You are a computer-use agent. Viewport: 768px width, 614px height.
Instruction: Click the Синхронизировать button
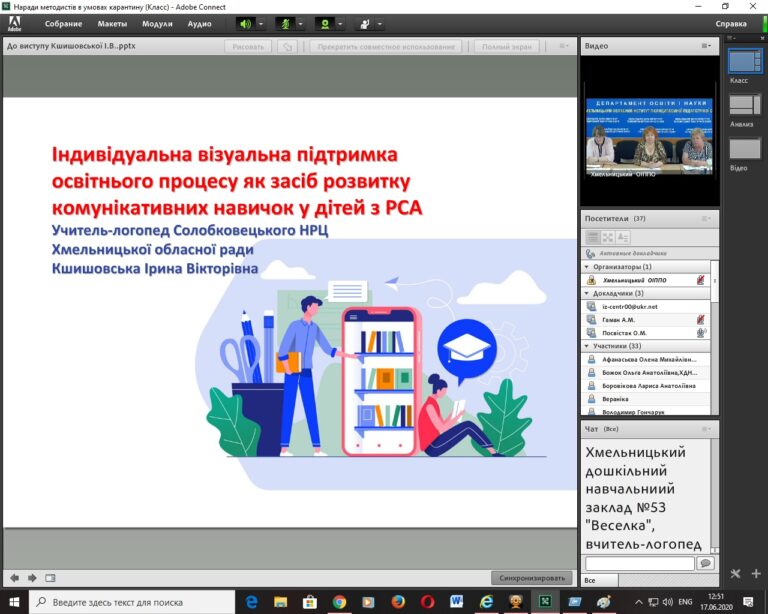532,578
